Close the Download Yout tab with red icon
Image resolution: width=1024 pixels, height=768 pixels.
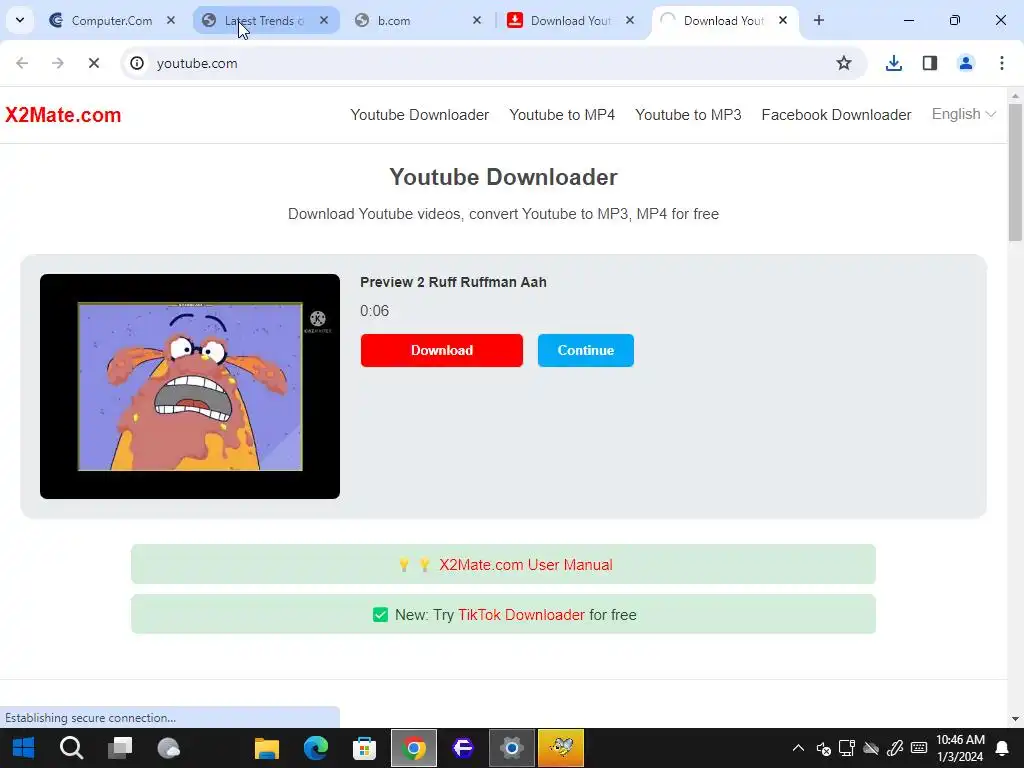tap(630, 20)
